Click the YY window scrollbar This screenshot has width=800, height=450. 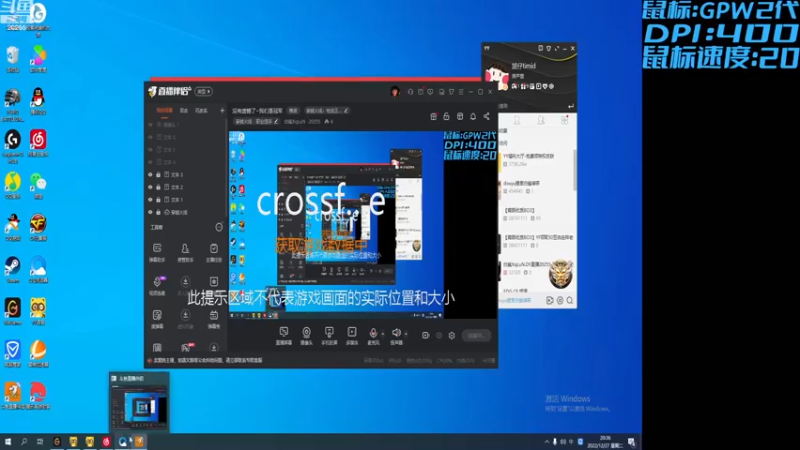point(575,171)
